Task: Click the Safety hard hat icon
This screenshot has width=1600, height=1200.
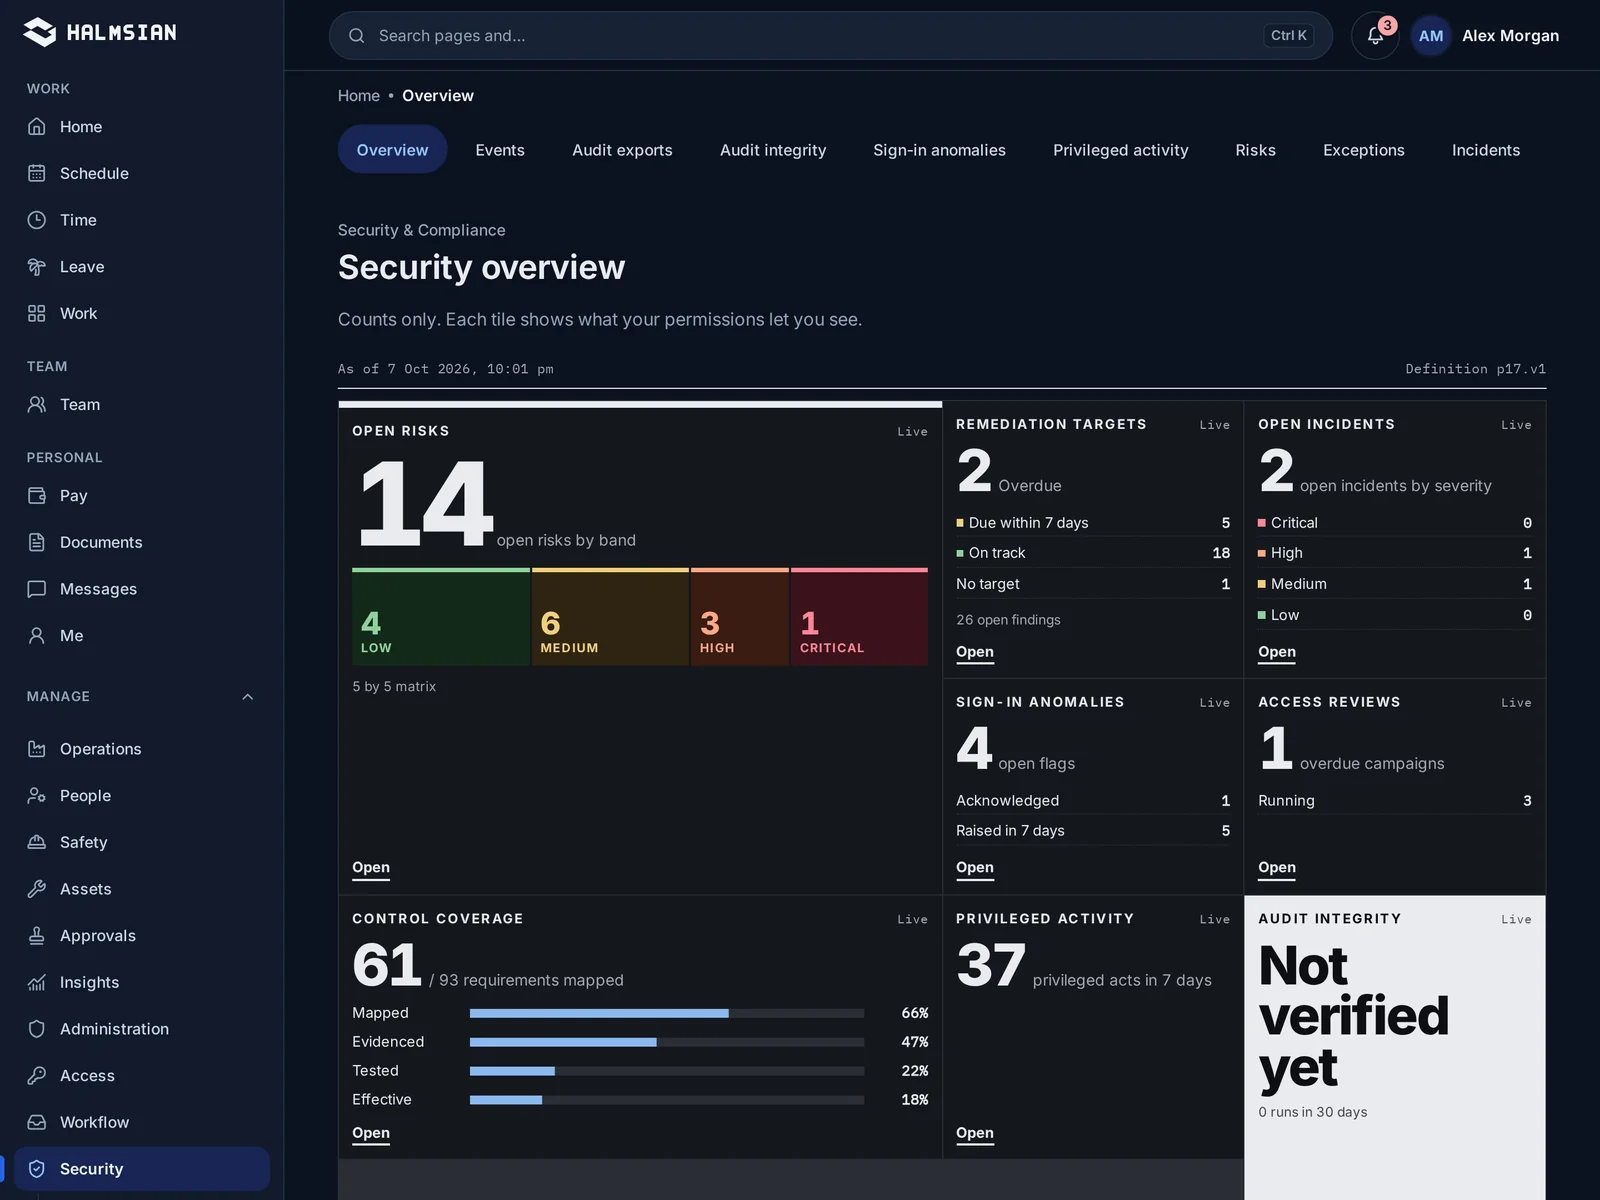Action: [37, 842]
